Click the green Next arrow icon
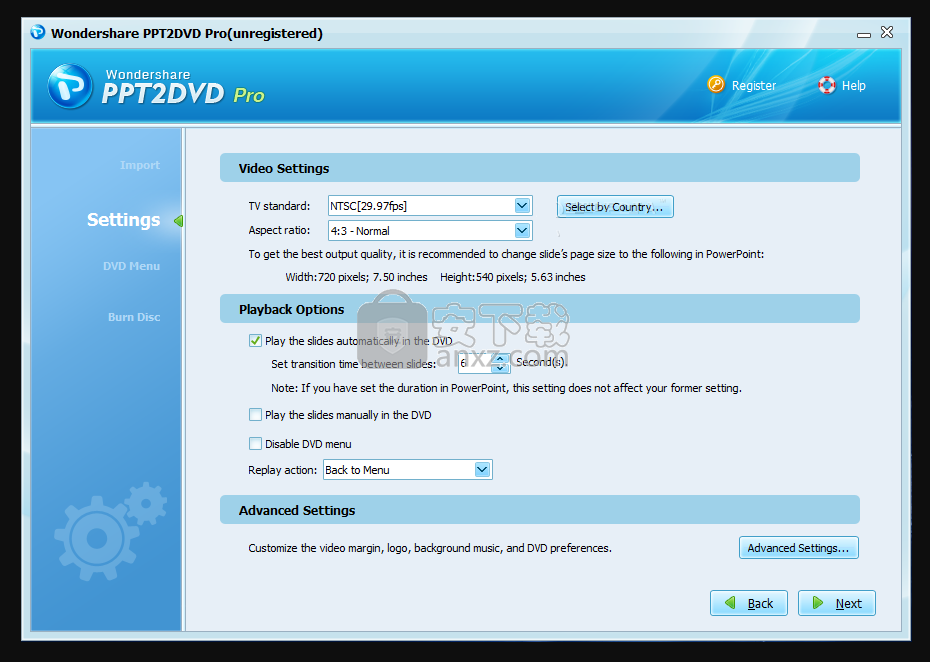 click(818, 603)
